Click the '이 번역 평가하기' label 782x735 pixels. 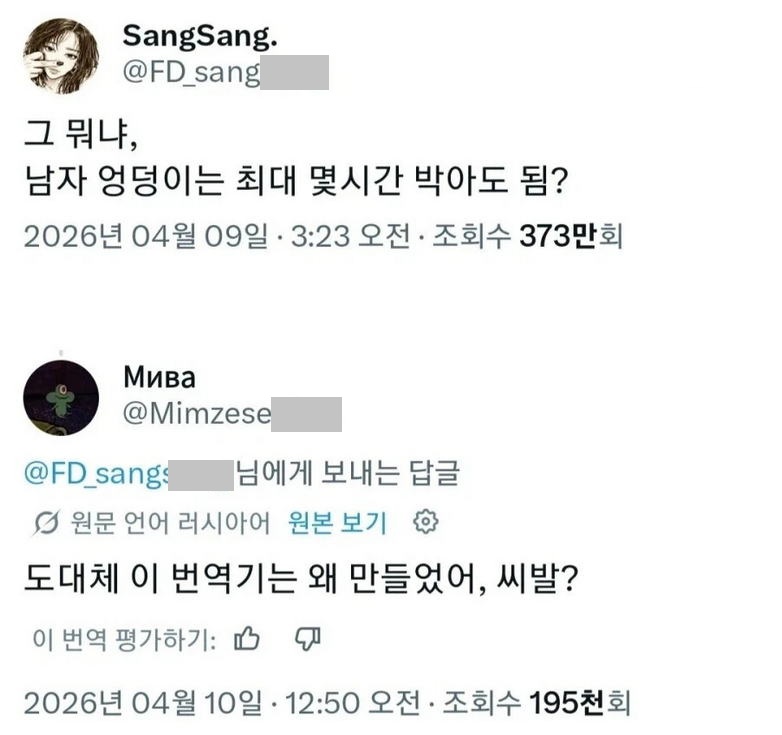[x=124, y=640]
